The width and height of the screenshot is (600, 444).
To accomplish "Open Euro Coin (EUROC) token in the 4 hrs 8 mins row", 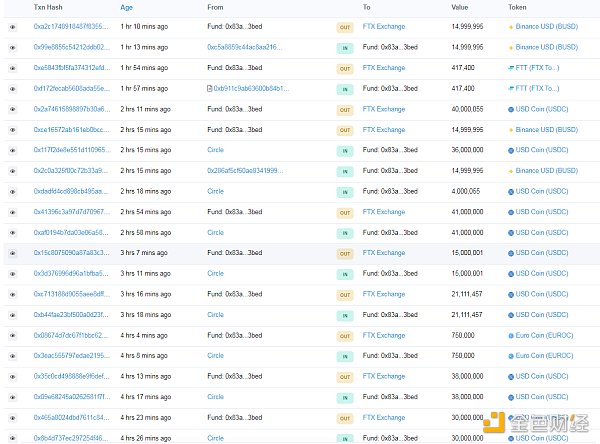I will coord(544,355).
